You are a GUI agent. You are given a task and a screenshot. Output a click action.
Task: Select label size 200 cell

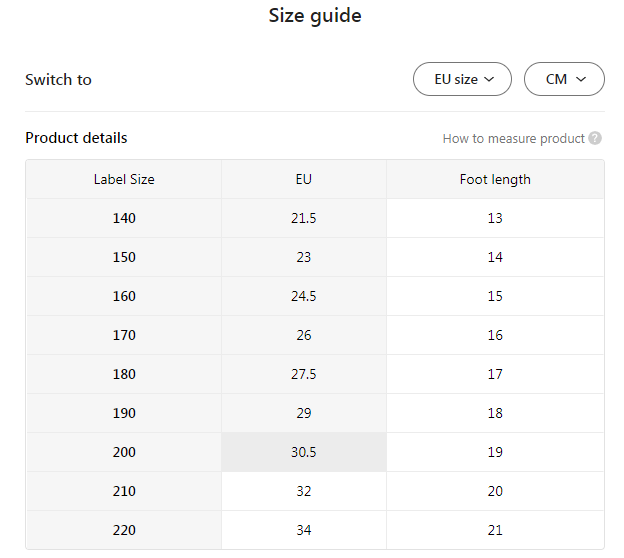pyautogui.click(x=124, y=452)
